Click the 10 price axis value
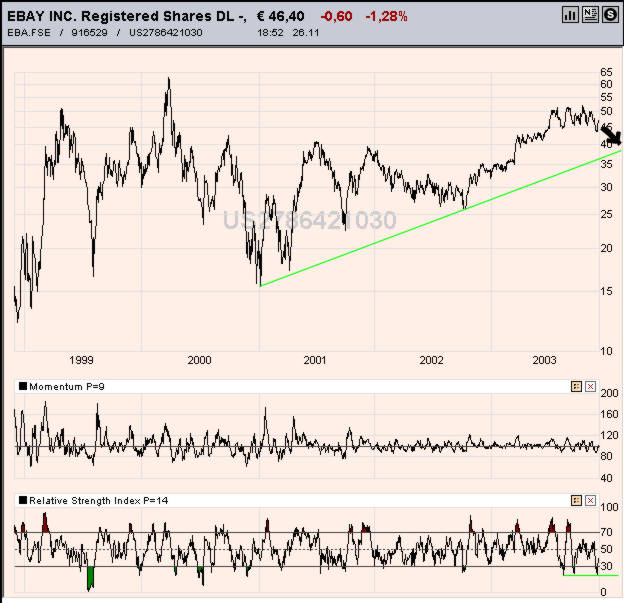 pyautogui.click(x=606, y=351)
